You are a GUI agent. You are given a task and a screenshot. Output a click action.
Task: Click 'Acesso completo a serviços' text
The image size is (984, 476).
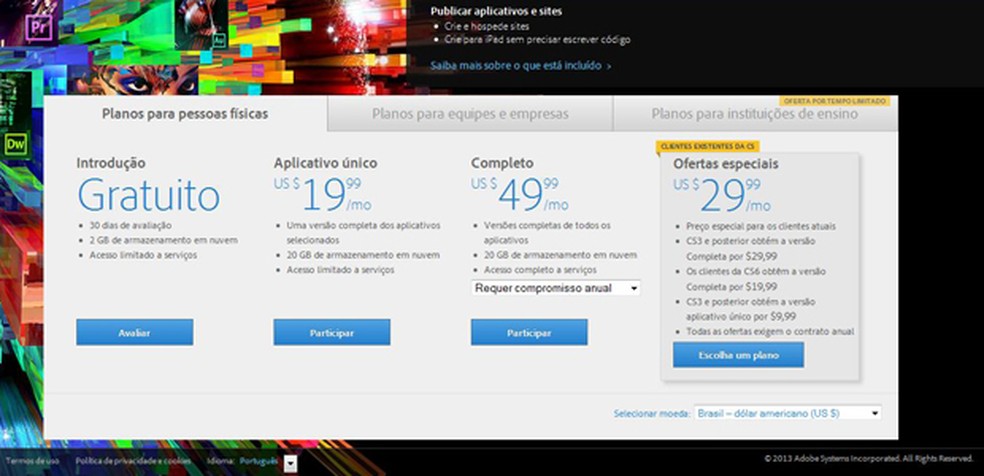[x=540, y=270]
